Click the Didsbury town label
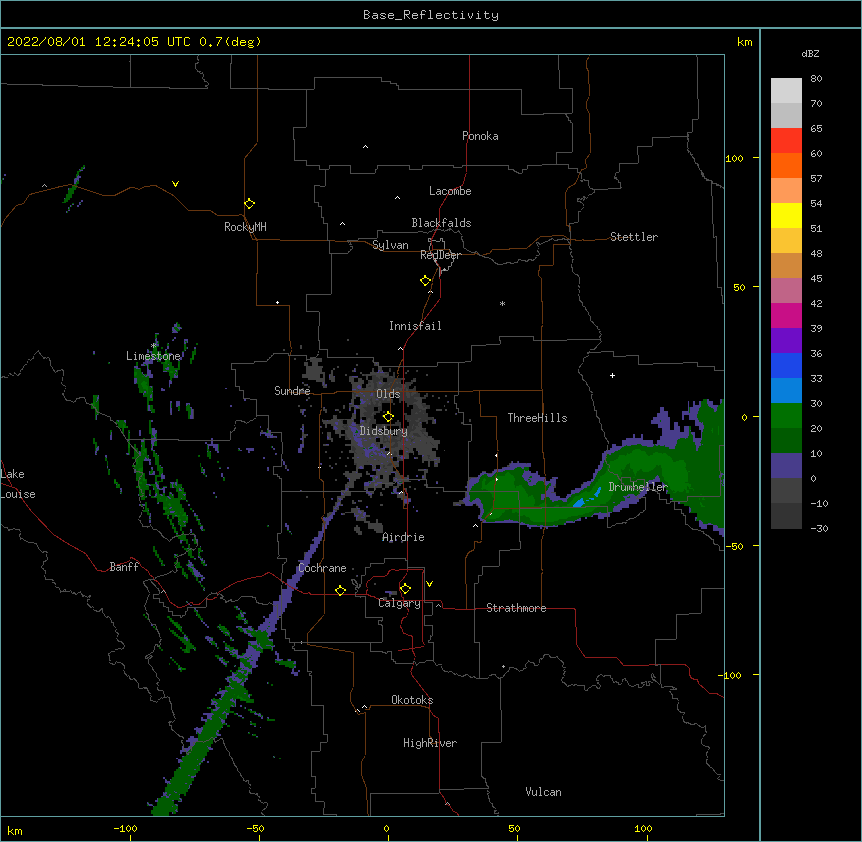Image resolution: width=862 pixels, height=842 pixels. 384,431
